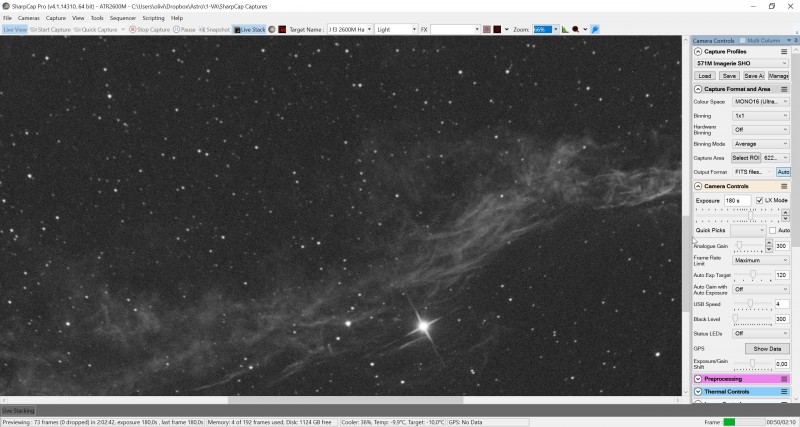Open the Cameras menu
The image size is (800, 427).
29,18
